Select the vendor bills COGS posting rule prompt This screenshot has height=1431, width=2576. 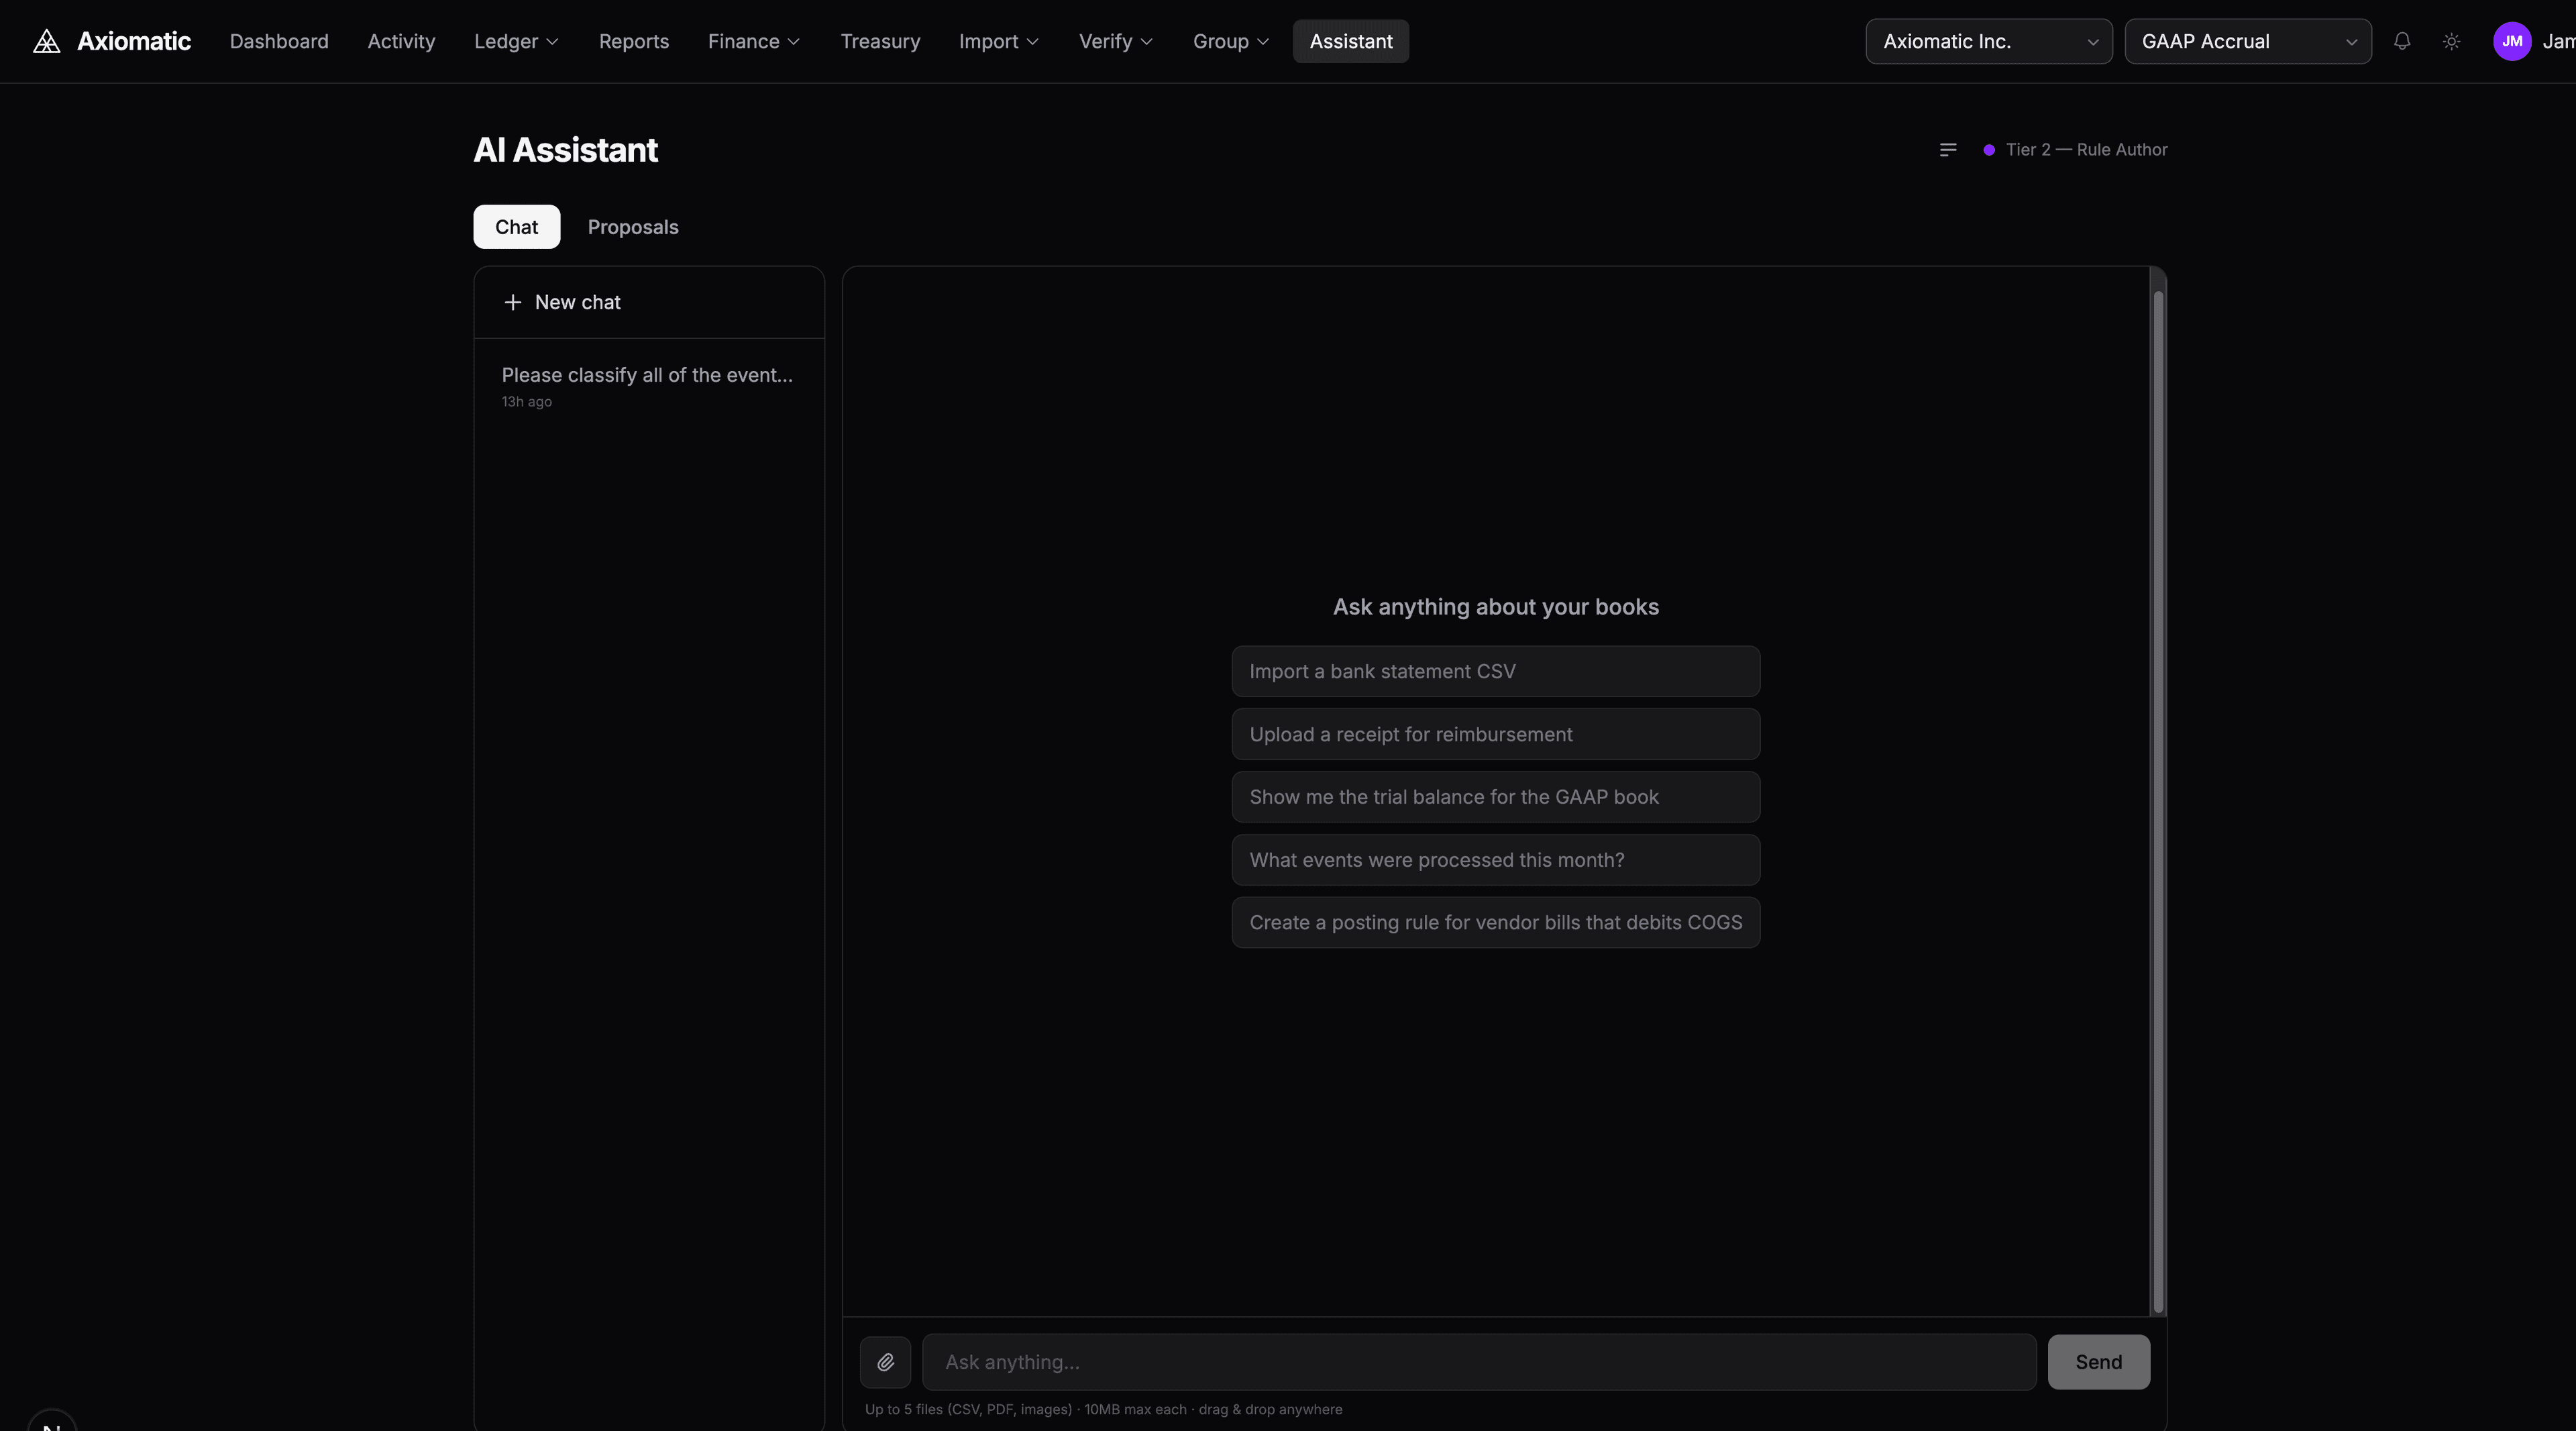point(1494,922)
